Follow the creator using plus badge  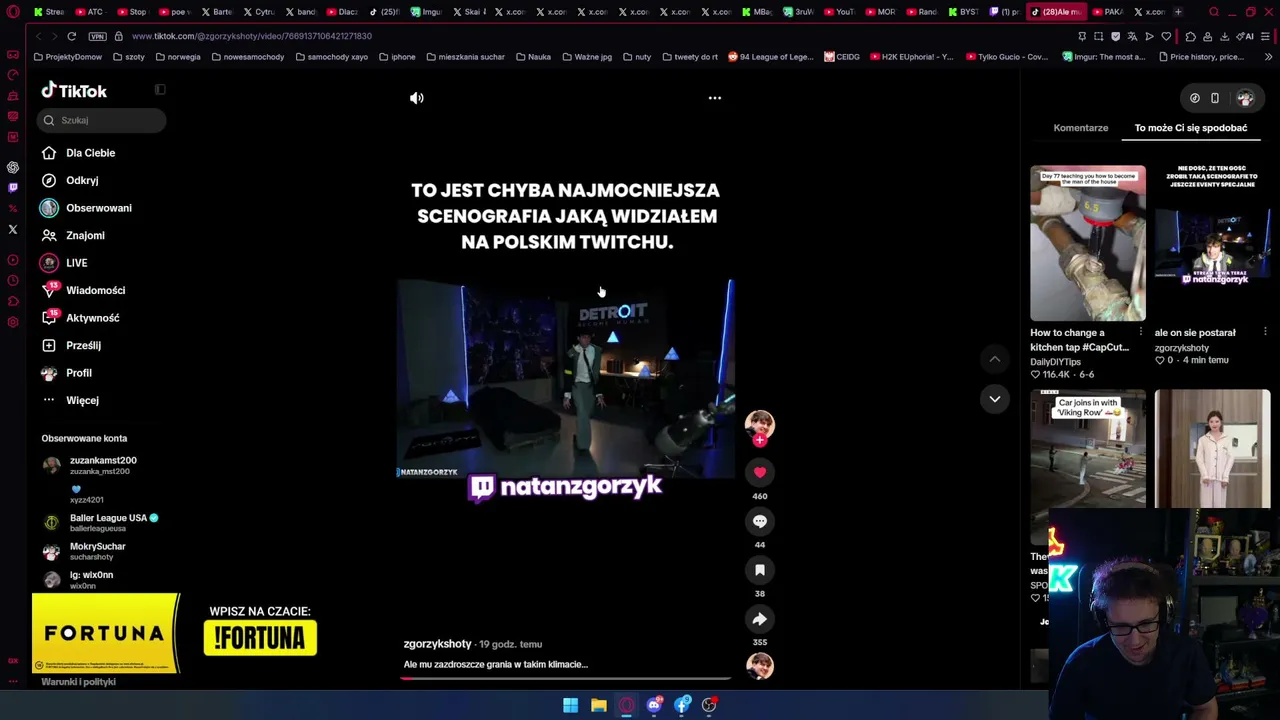(760, 440)
